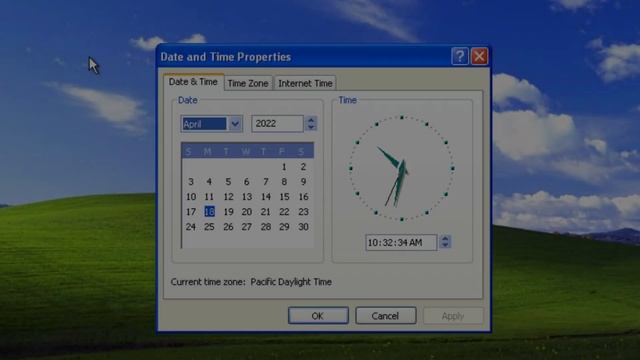Pick day 24 in the calendar
Screen dimensions: 640x360
[x=191, y=227]
